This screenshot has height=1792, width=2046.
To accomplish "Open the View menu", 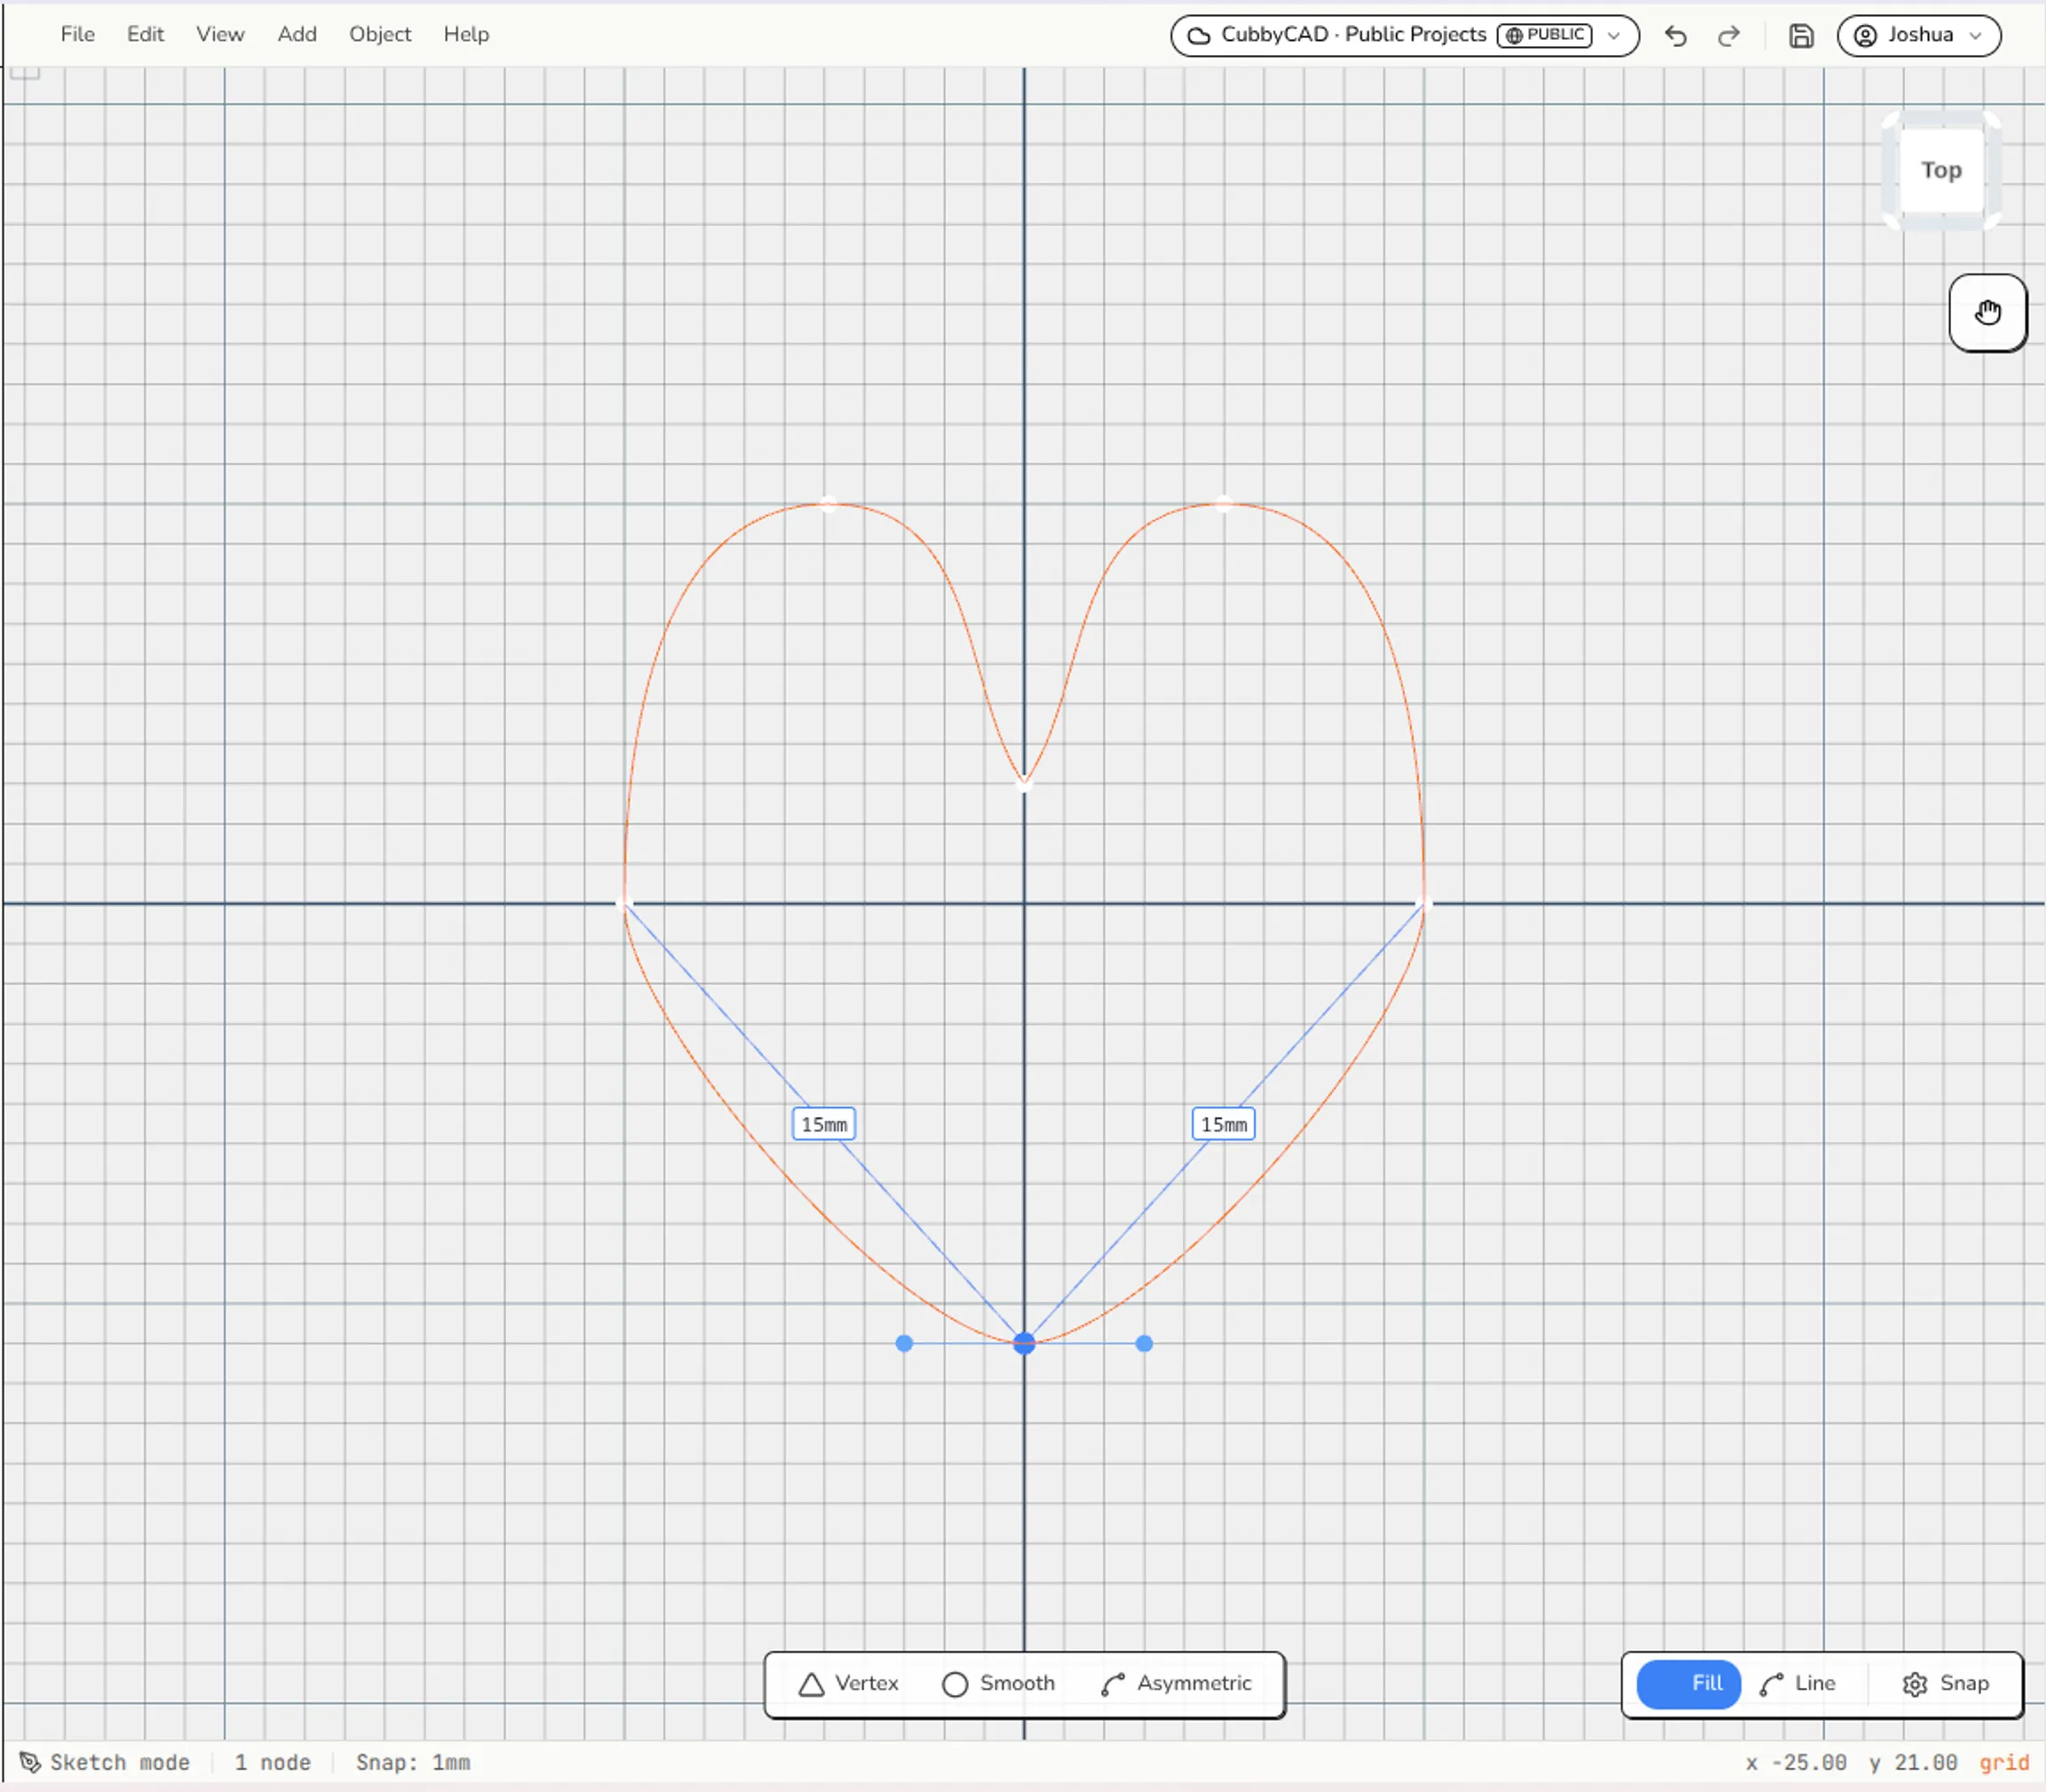I will [220, 34].
